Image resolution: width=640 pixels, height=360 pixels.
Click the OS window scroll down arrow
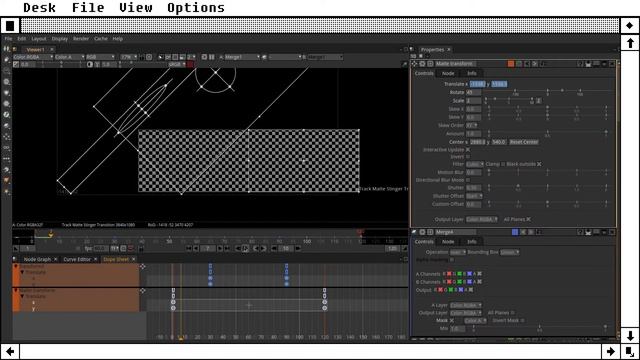pos(630,335)
